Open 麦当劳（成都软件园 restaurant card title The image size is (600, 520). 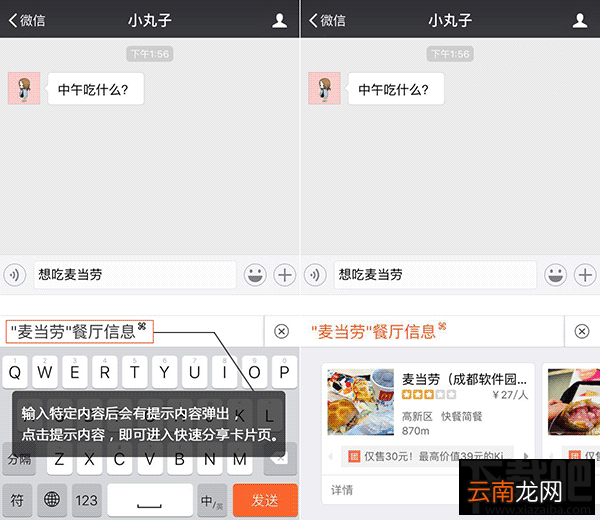[x=464, y=379]
